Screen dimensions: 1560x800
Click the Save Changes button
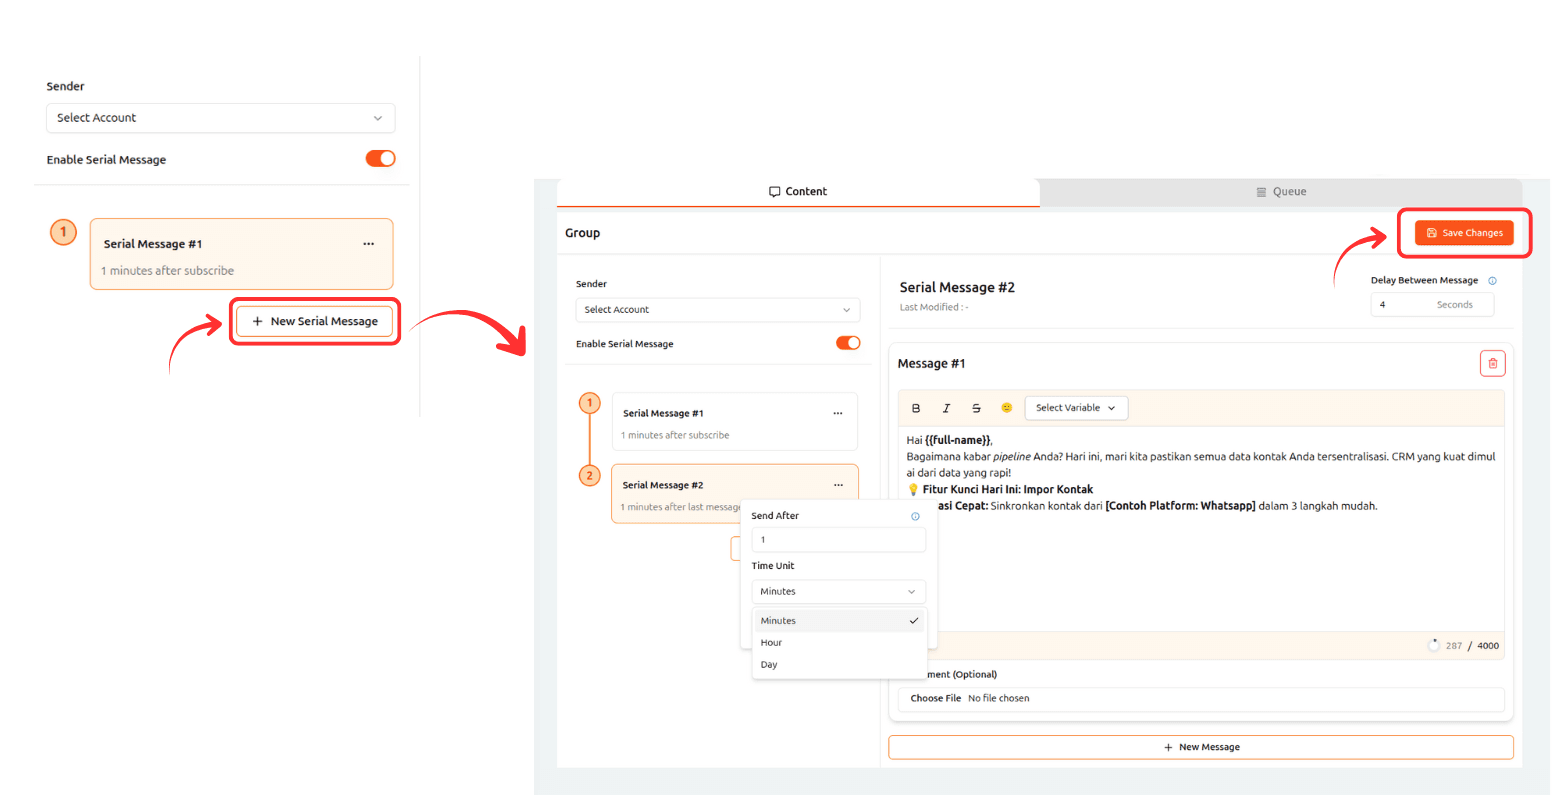pyautogui.click(x=1464, y=233)
